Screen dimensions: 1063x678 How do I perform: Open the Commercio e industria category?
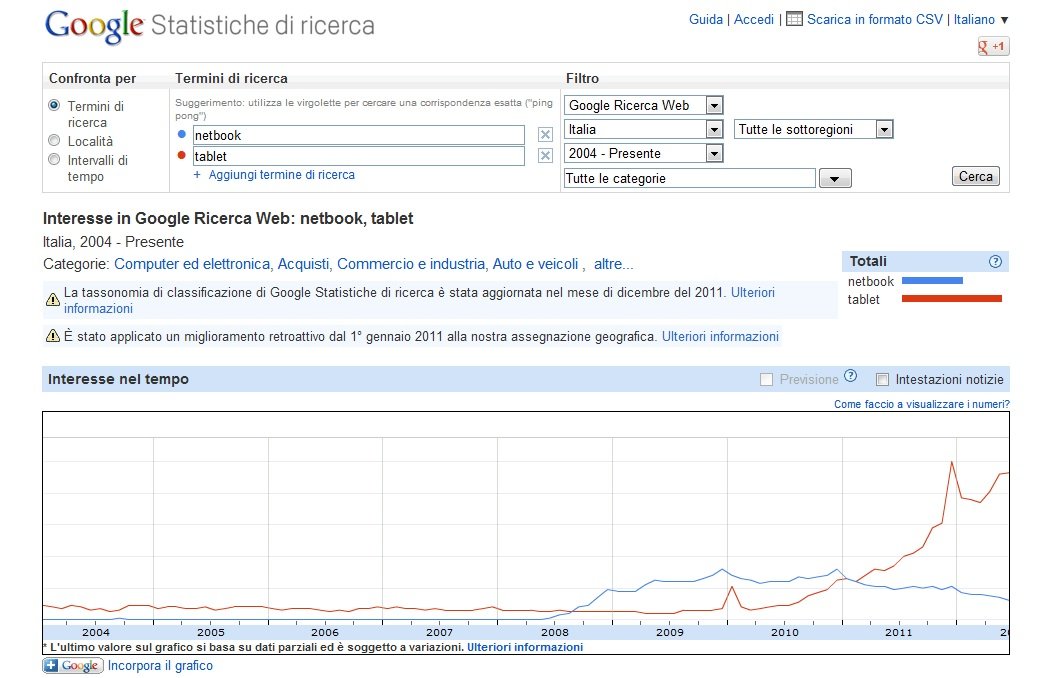pos(411,264)
